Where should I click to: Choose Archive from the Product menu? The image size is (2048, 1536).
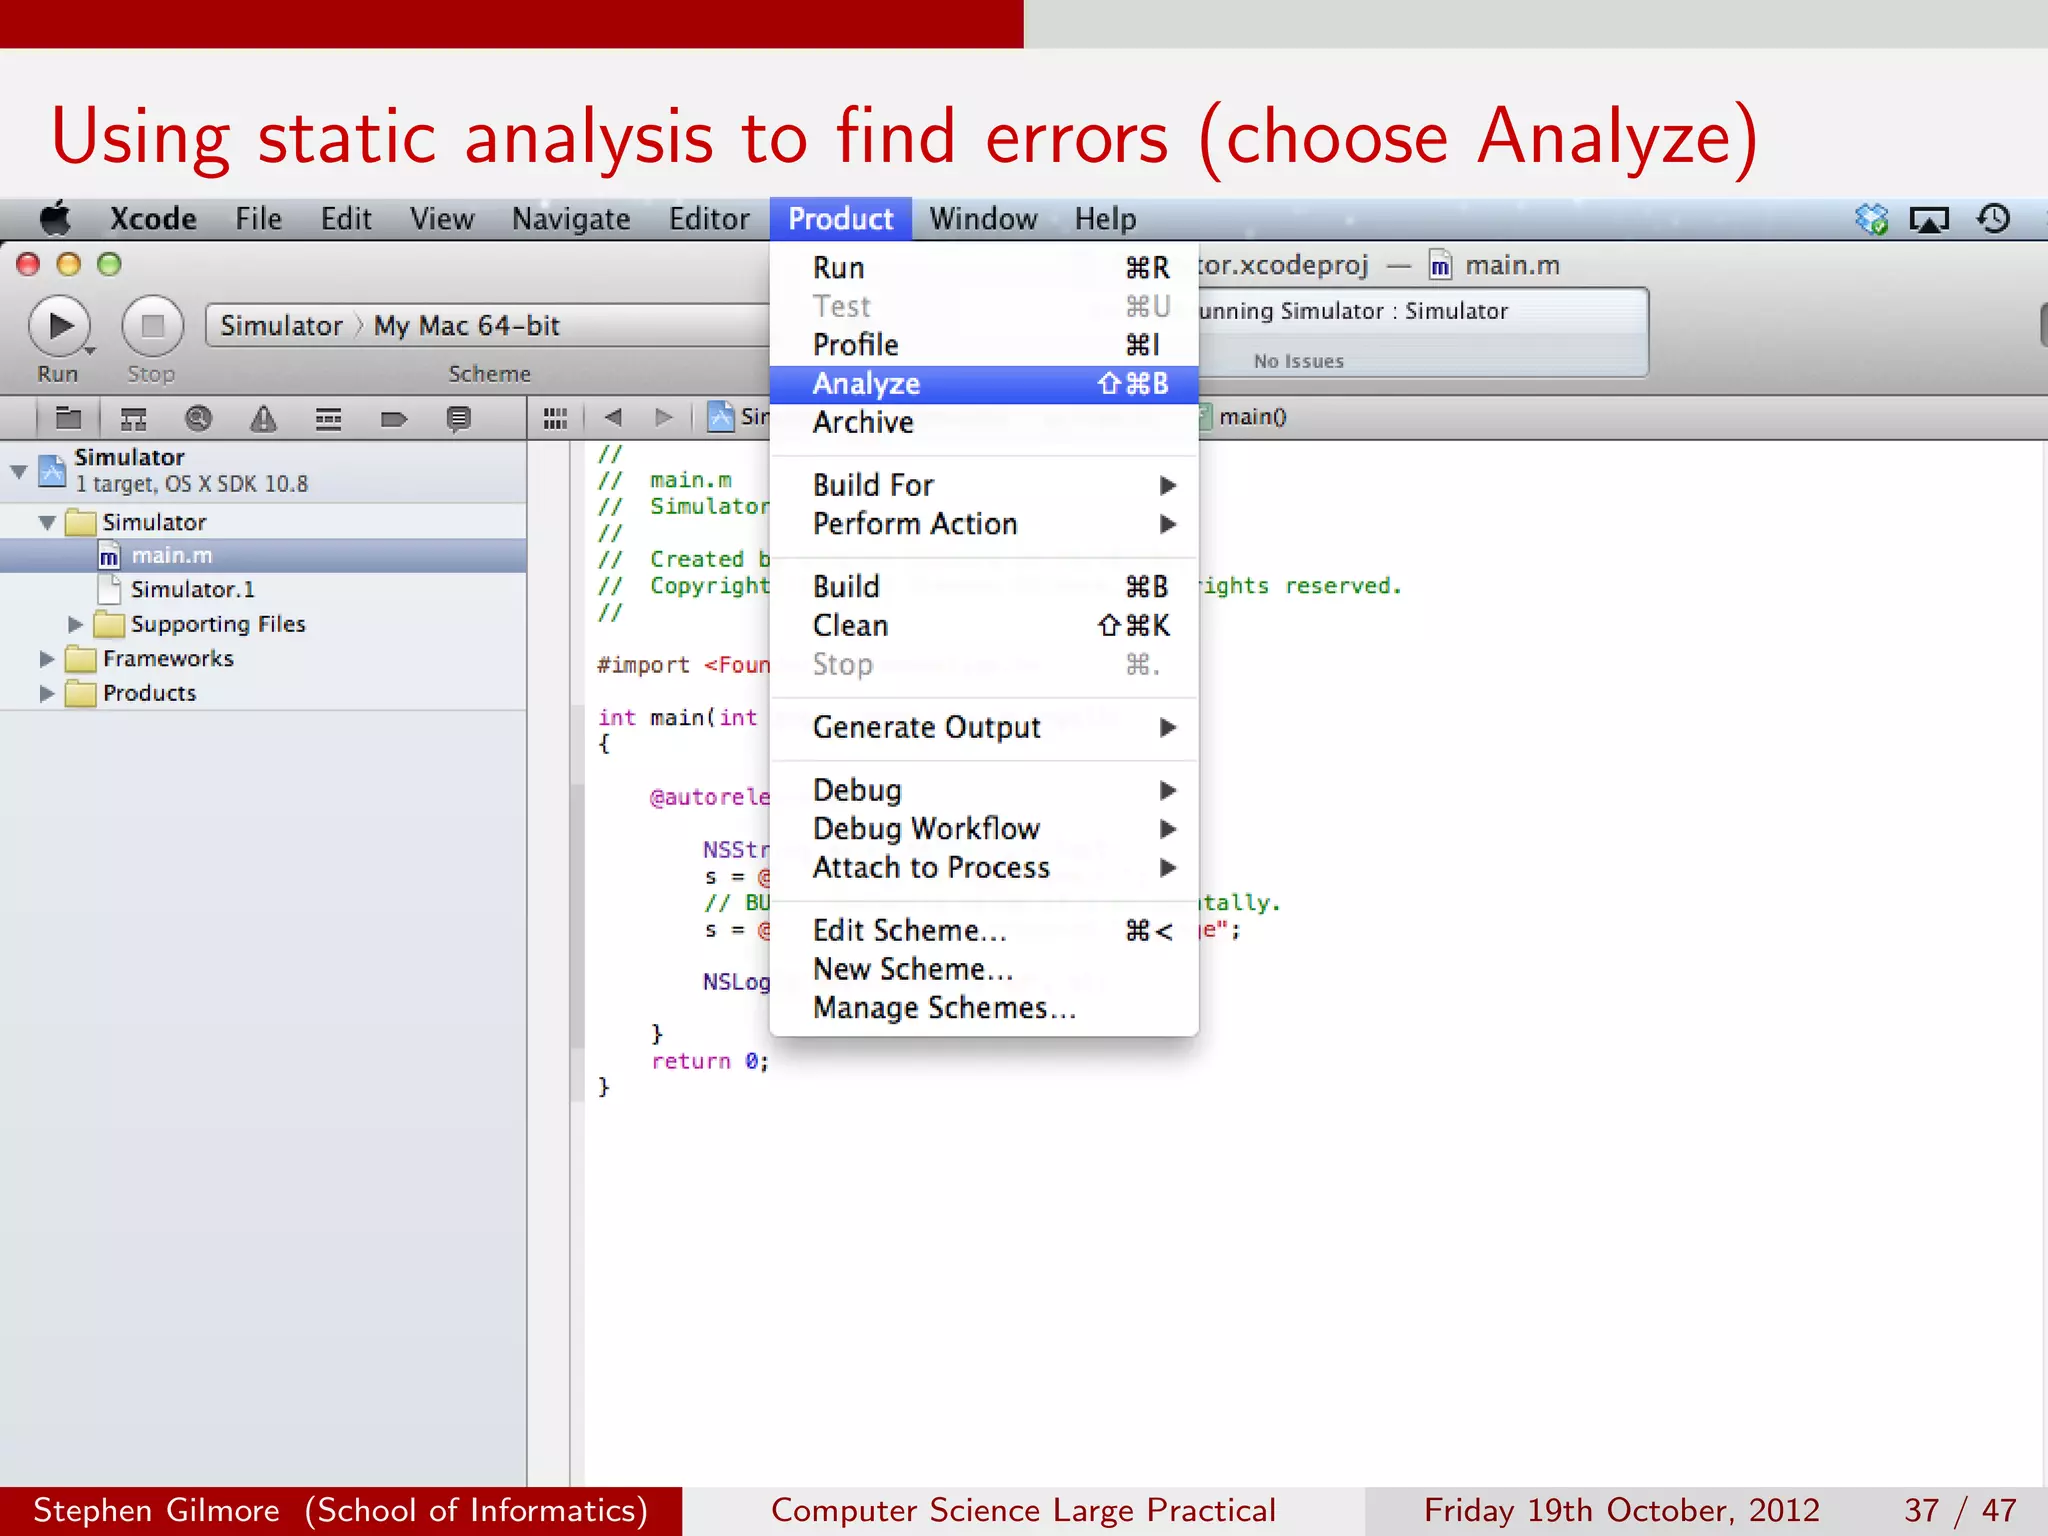click(984, 423)
